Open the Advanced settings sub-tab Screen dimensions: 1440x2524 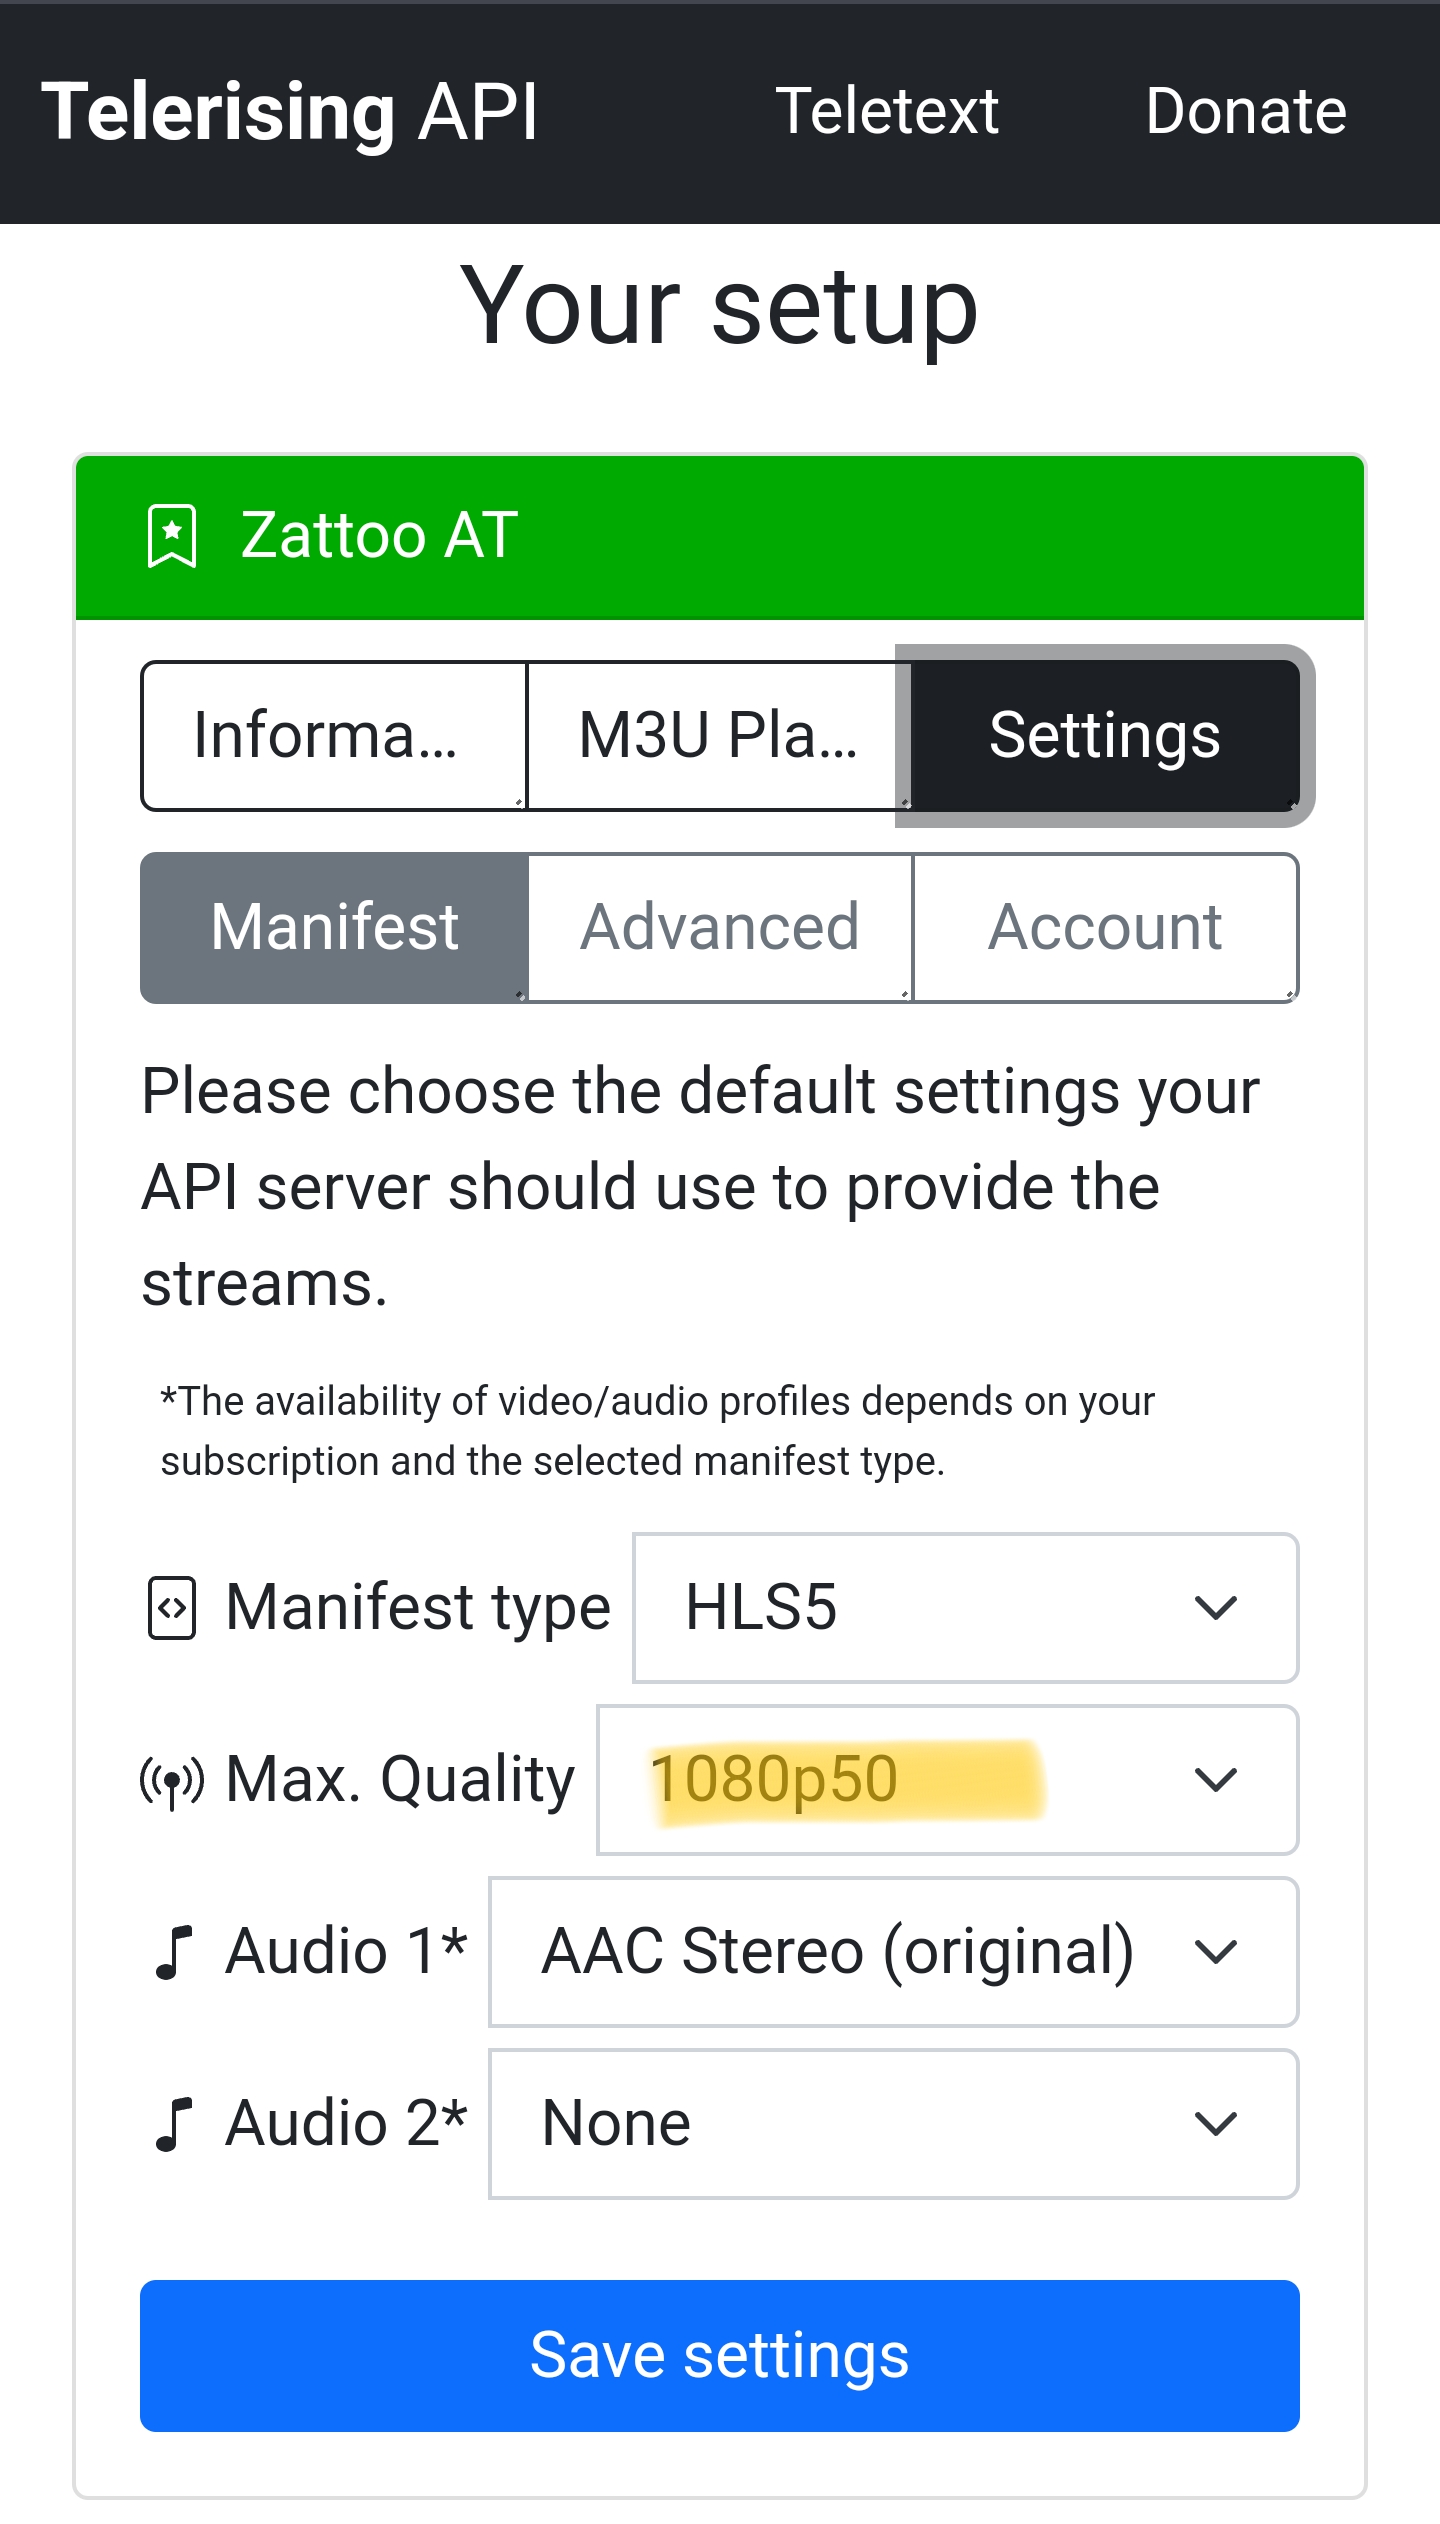pos(720,928)
